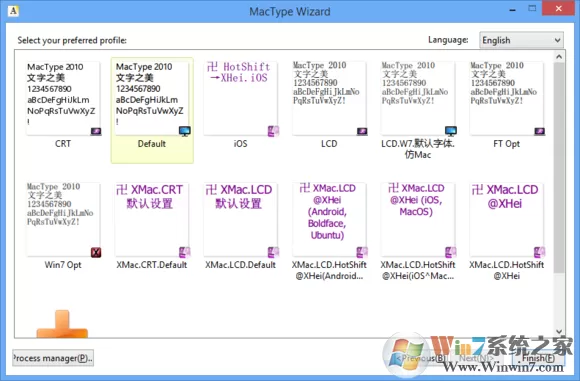
Task: Pick the FT Opt profile
Action: (507, 98)
